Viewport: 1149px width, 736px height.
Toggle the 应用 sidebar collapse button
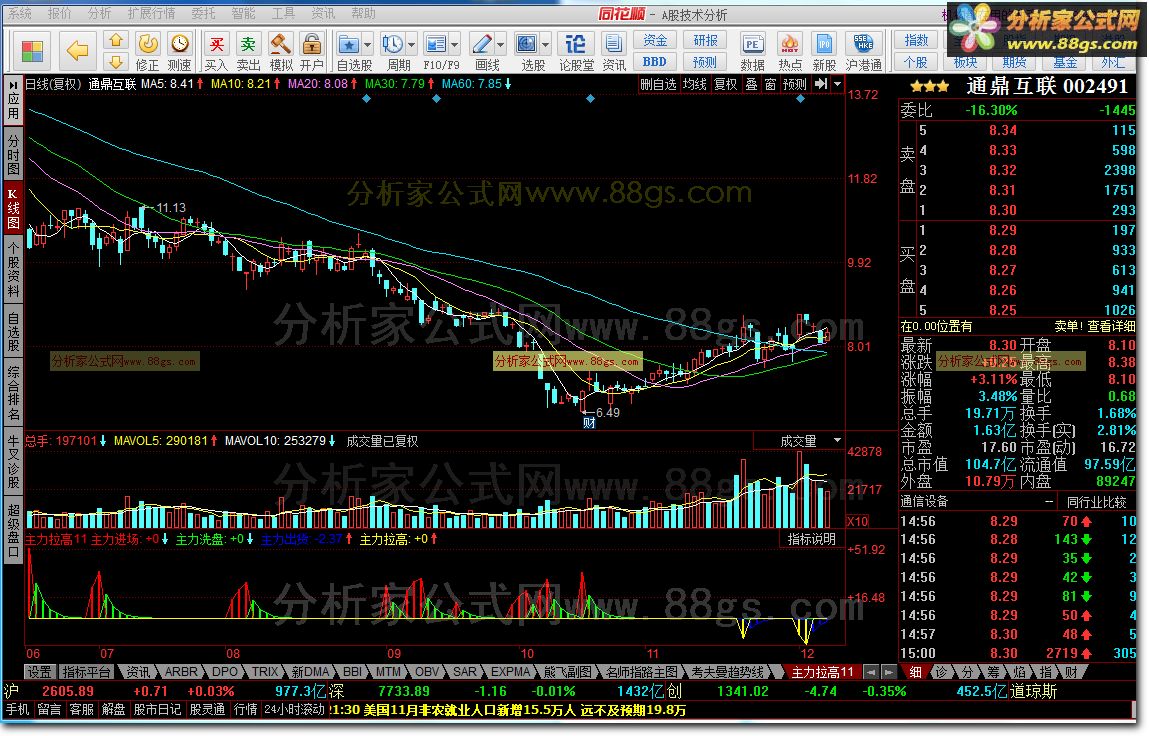pos(13,99)
